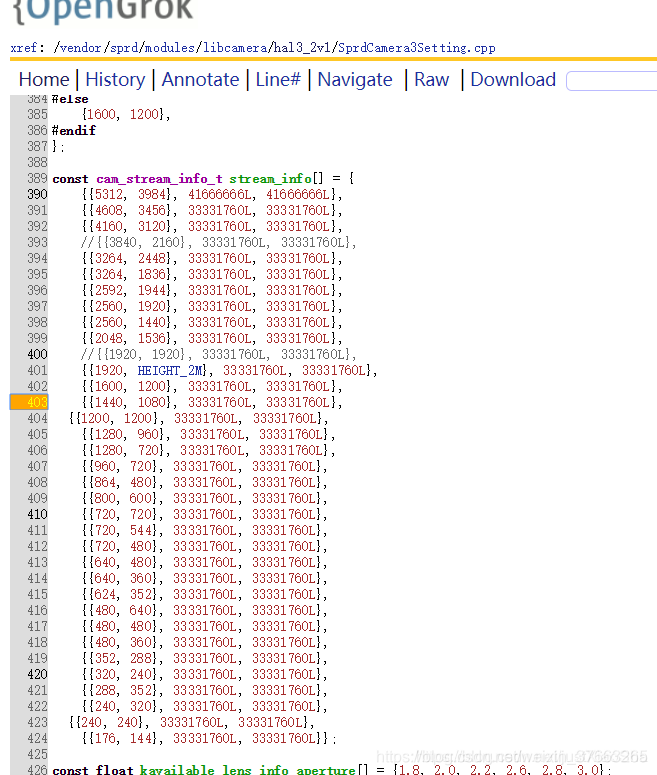Focus the search input field
This screenshot has height=775, width=657.
(612, 81)
